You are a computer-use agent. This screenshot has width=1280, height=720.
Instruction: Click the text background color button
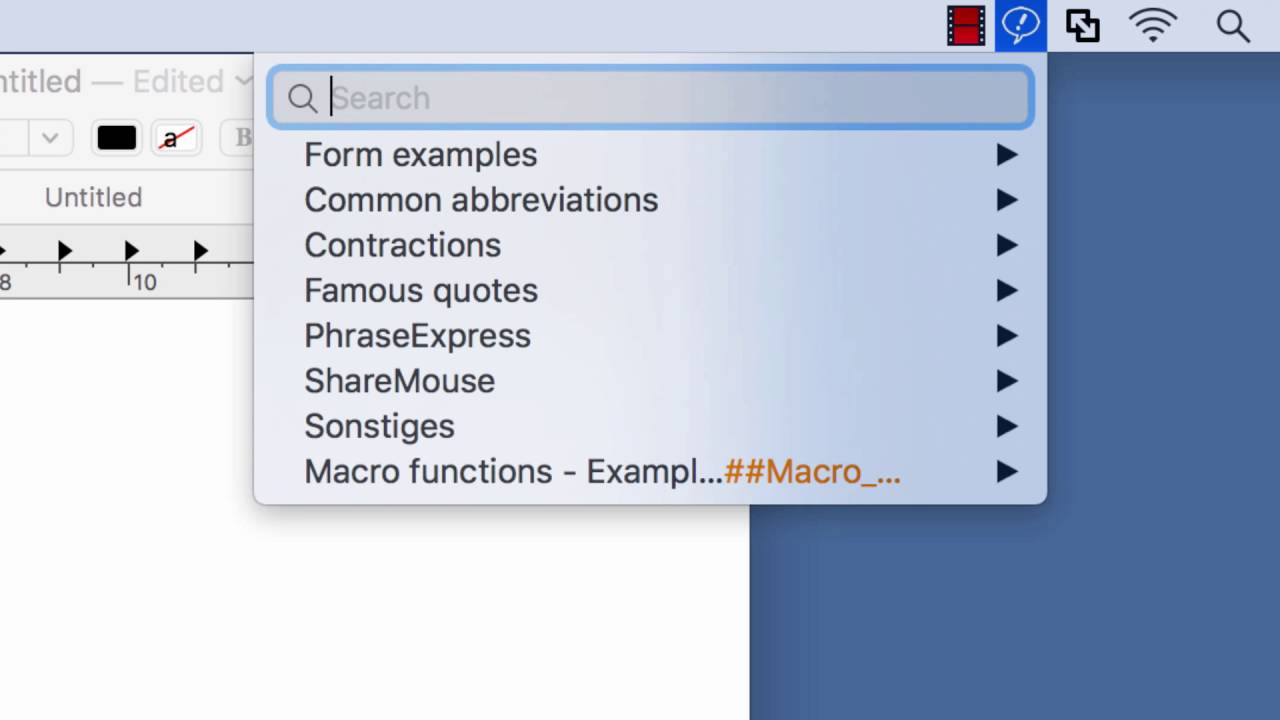click(176, 138)
